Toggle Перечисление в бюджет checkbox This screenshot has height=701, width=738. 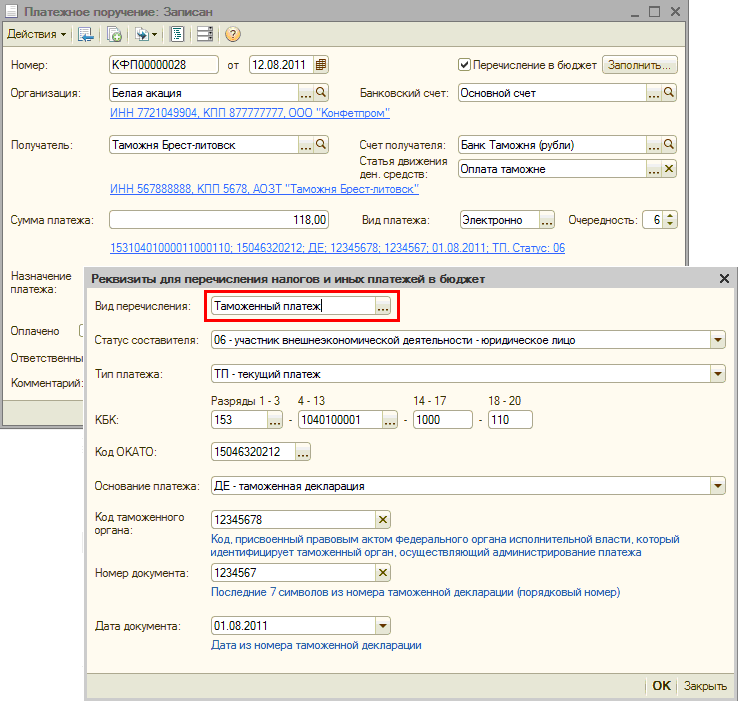pos(464,64)
